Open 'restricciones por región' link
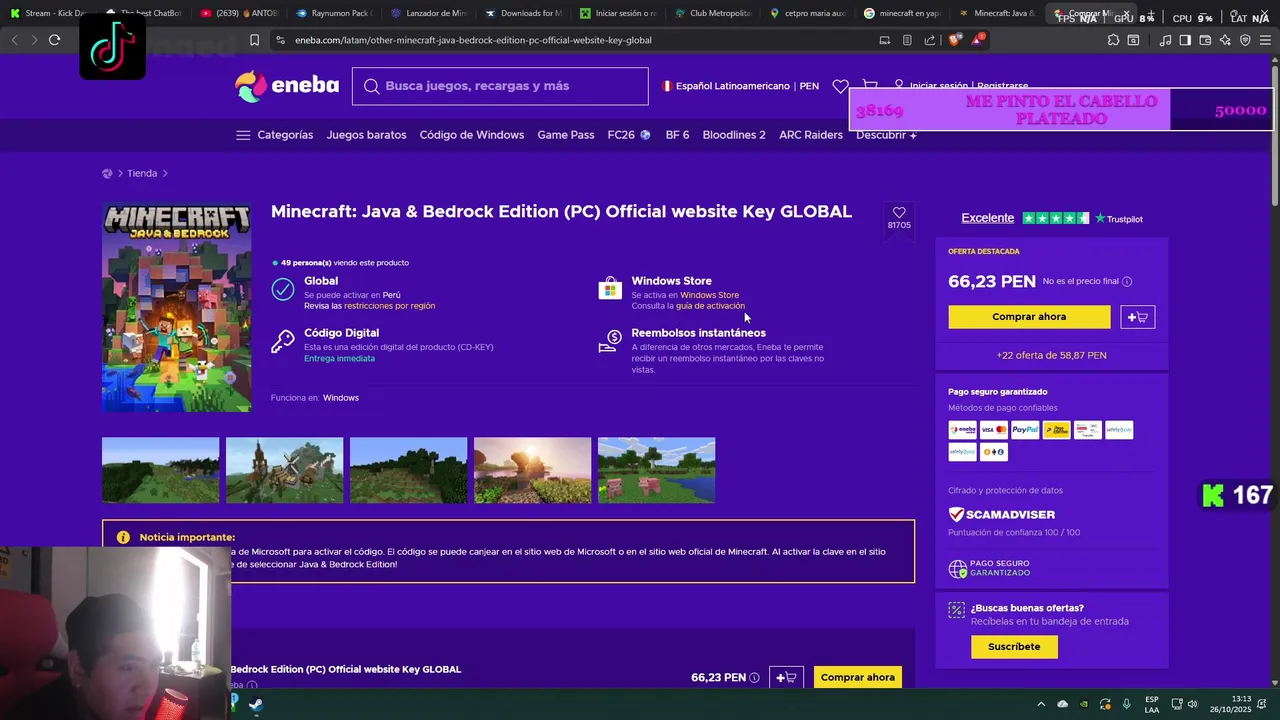 tap(389, 306)
